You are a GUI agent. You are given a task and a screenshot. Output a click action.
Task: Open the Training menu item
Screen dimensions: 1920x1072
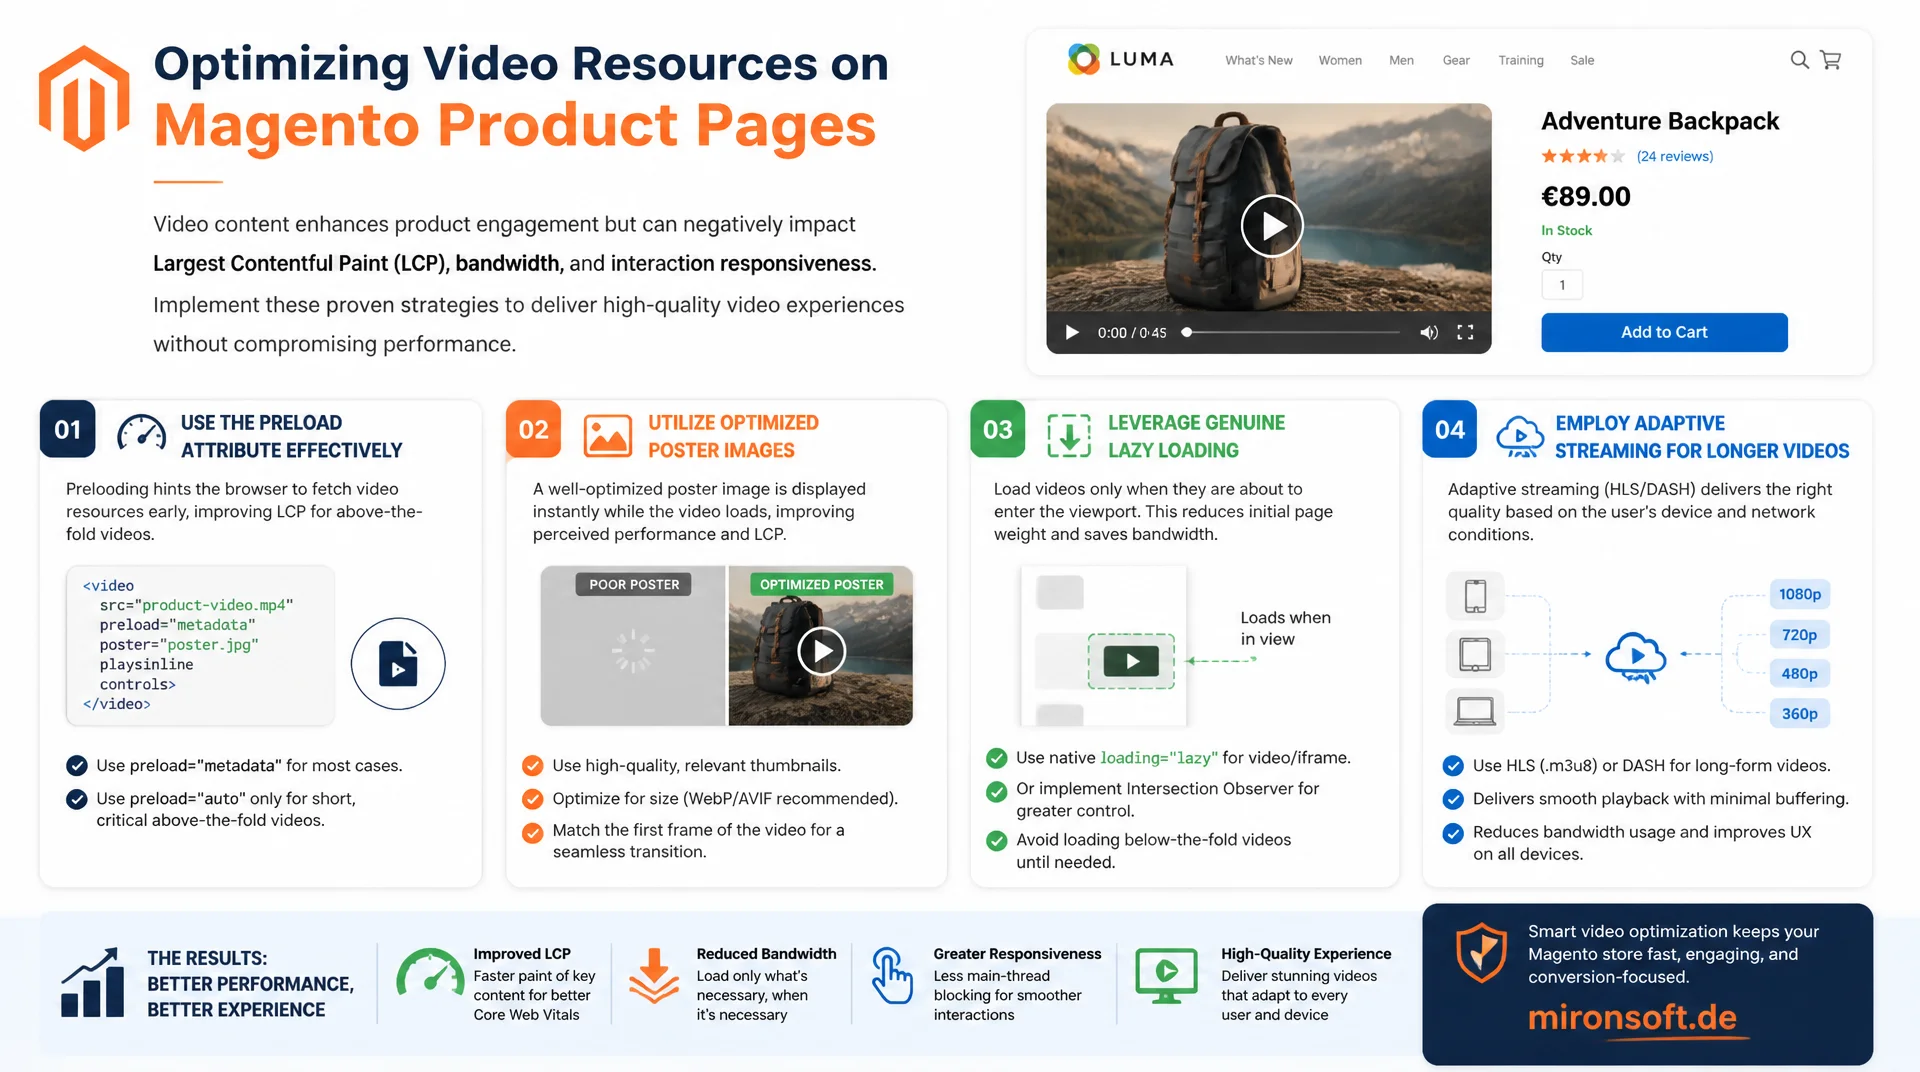(1521, 60)
